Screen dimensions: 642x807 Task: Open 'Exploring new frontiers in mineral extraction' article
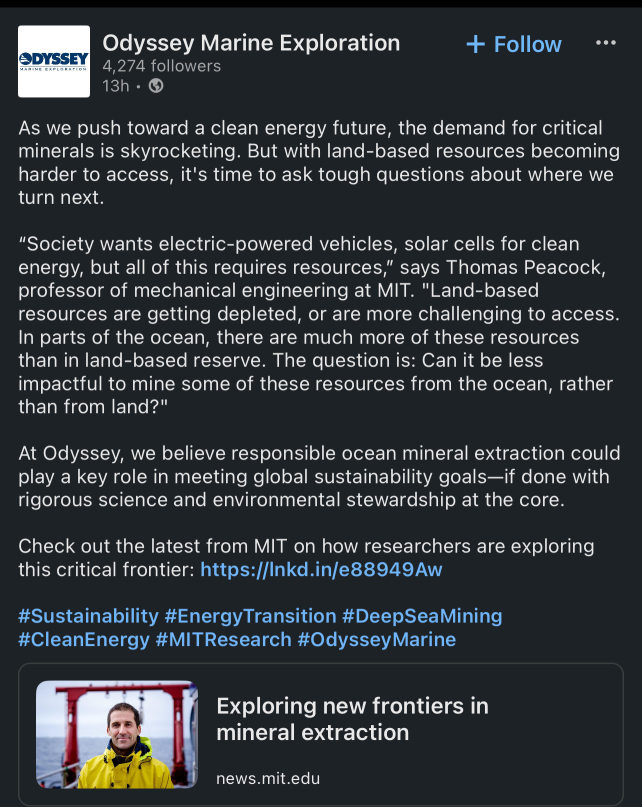pos(352,719)
